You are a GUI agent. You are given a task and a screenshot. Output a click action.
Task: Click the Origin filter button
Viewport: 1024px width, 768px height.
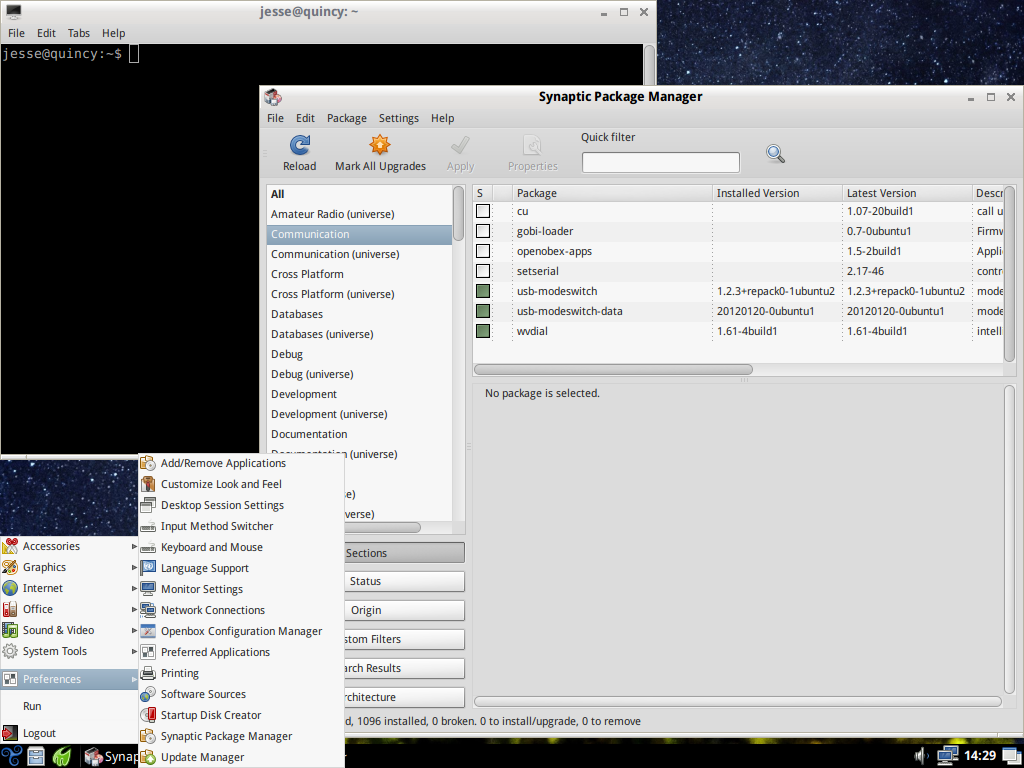404,610
